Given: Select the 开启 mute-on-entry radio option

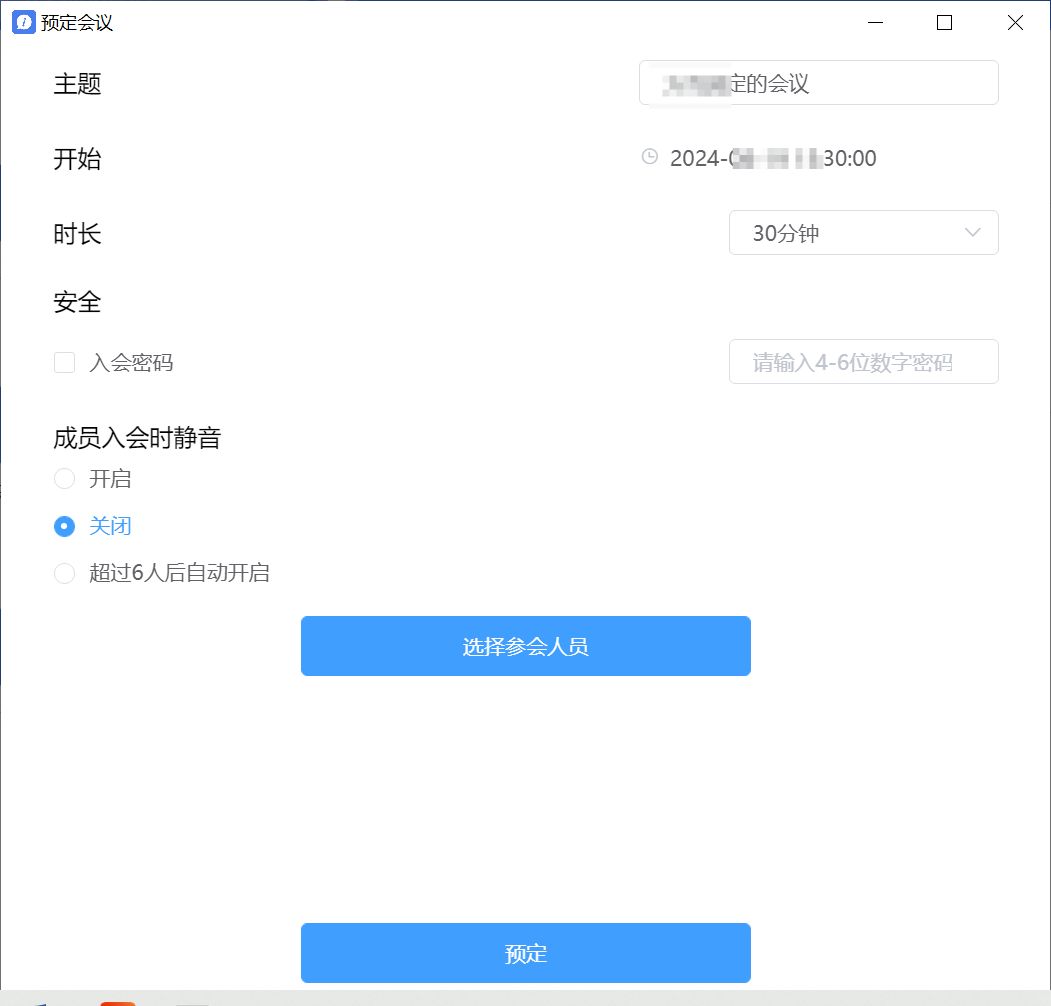Looking at the screenshot, I should point(65,479).
